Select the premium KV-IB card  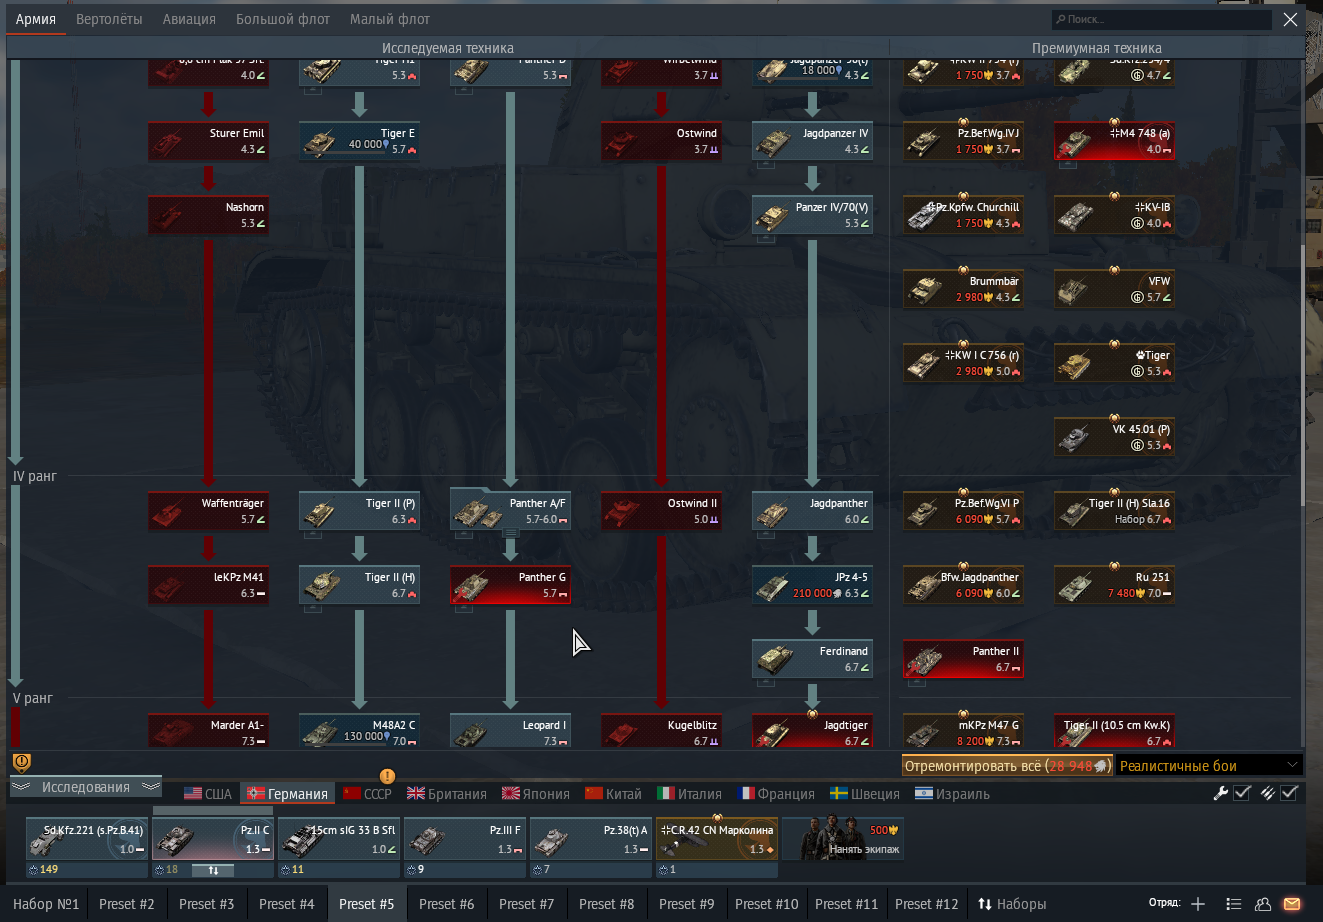click(1114, 215)
